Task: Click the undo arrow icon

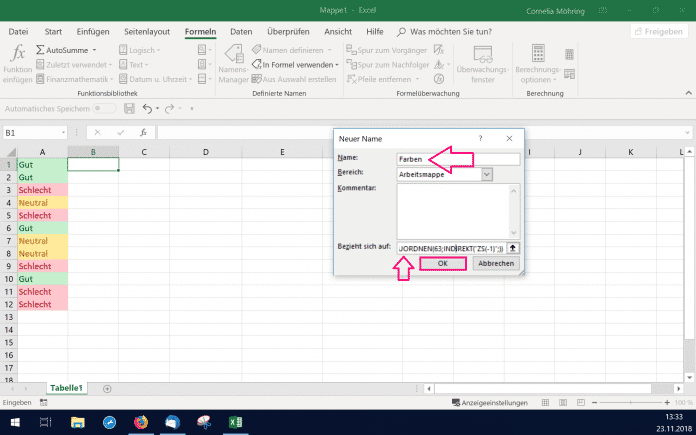Action: tap(147, 108)
